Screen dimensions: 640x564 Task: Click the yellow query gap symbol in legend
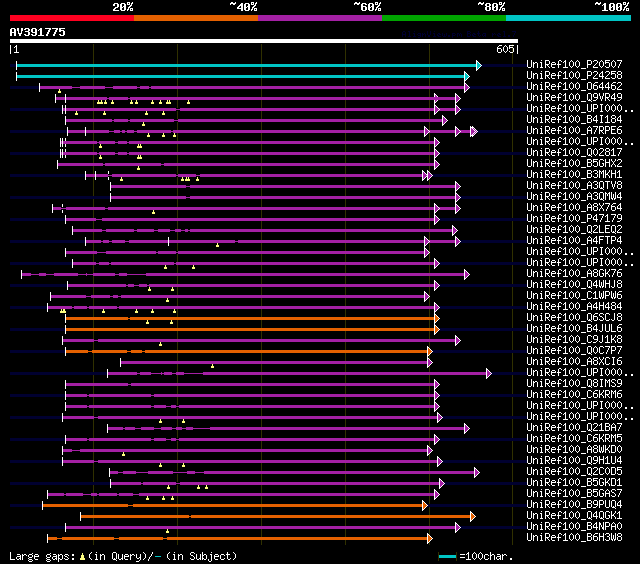(82, 556)
